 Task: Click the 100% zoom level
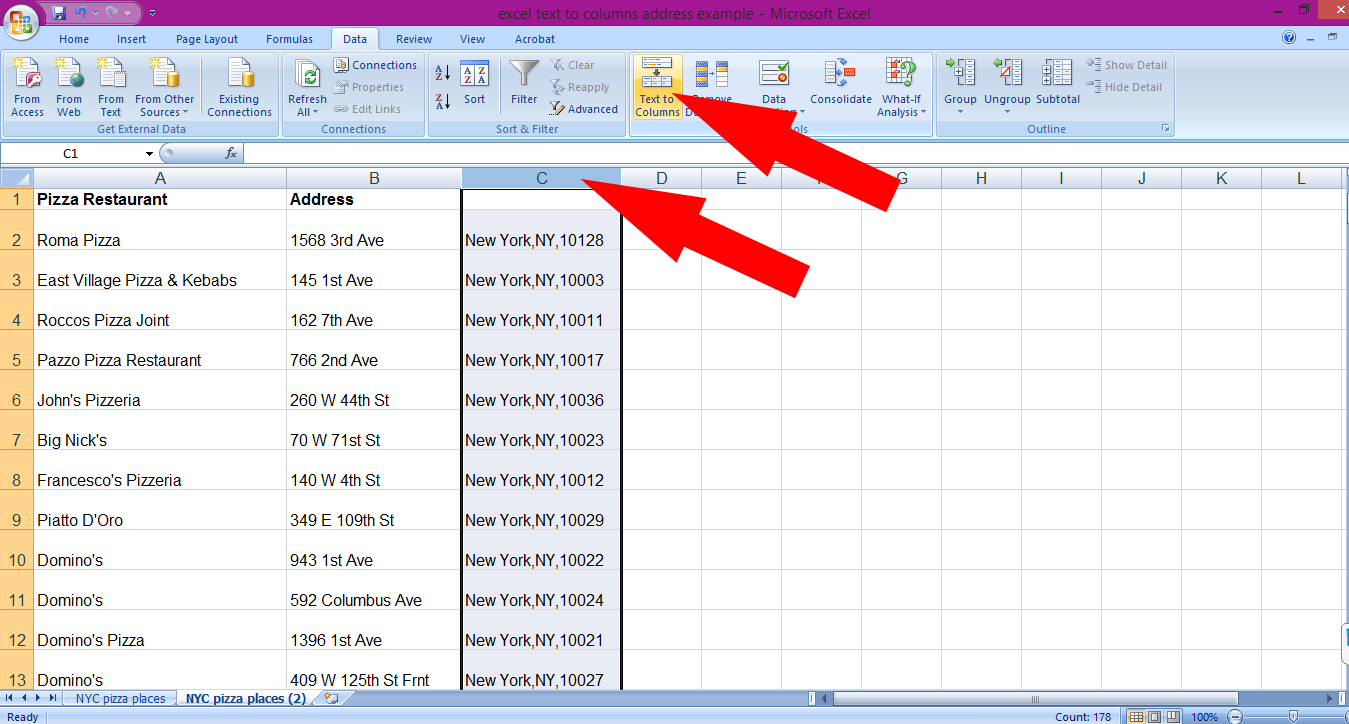(1205, 717)
